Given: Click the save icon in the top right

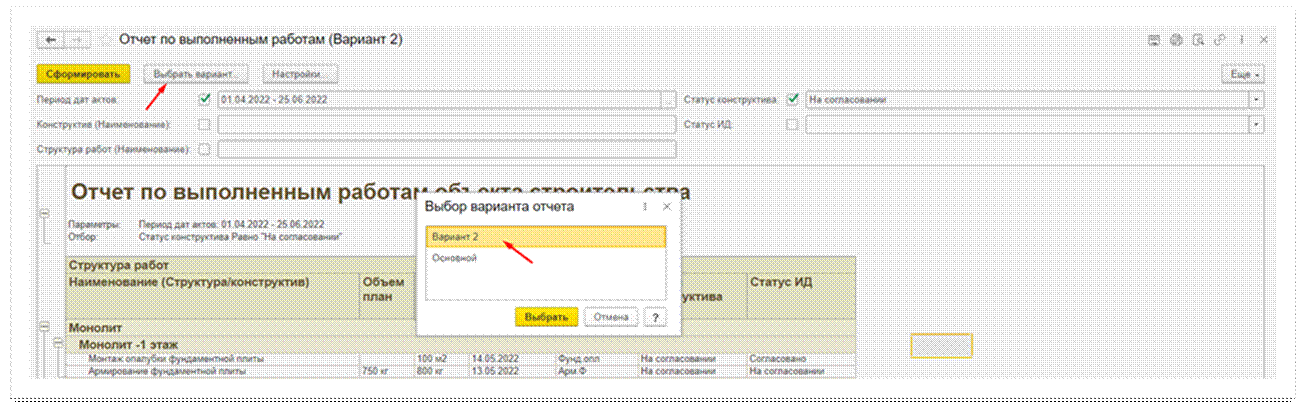Looking at the screenshot, I should tap(1154, 41).
